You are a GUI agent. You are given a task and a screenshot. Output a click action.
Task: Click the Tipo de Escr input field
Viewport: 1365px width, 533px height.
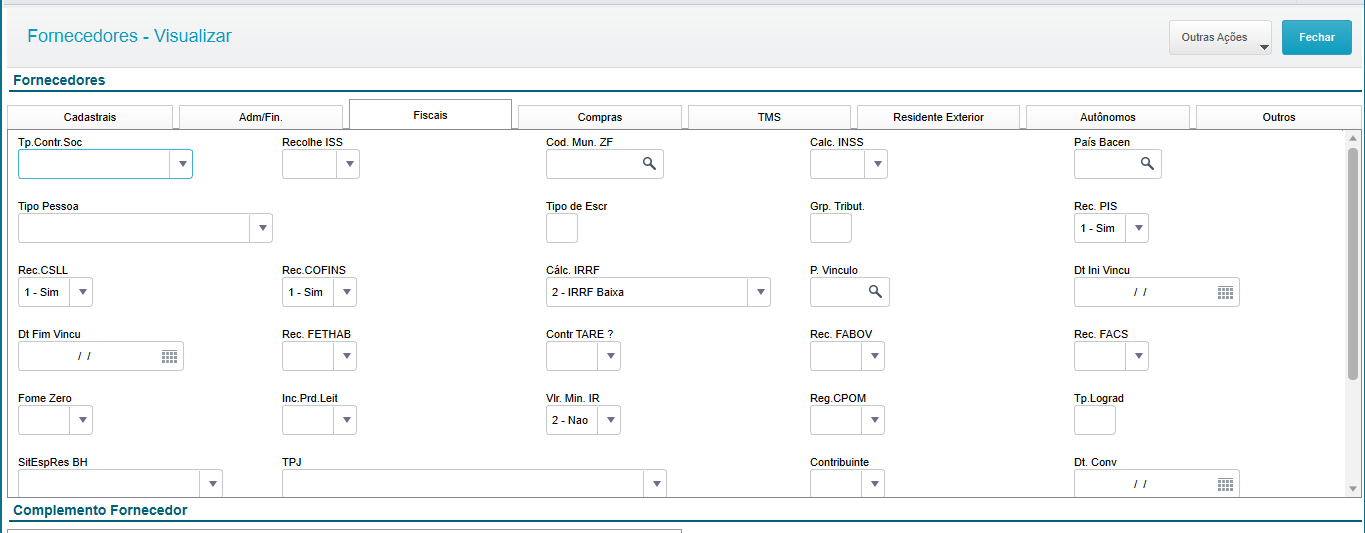click(562, 228)
